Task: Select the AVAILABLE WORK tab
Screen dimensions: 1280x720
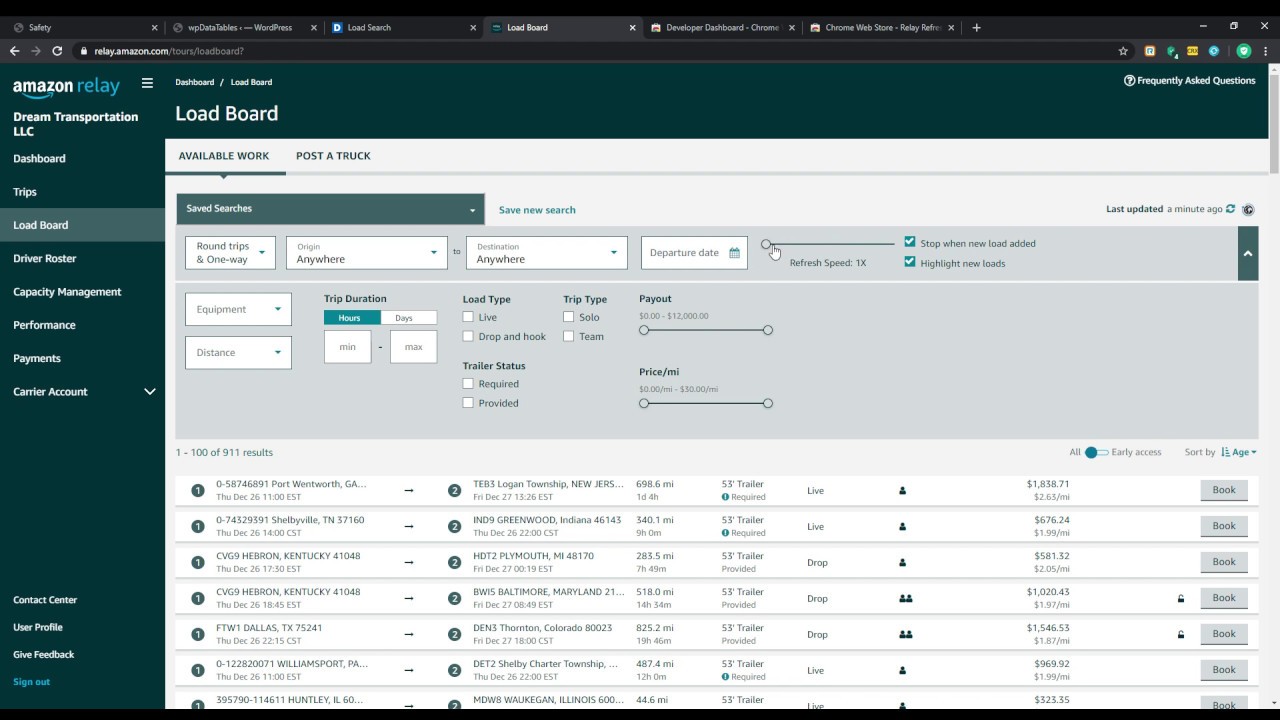Action: pyautogui.click(x=224, y=156)
